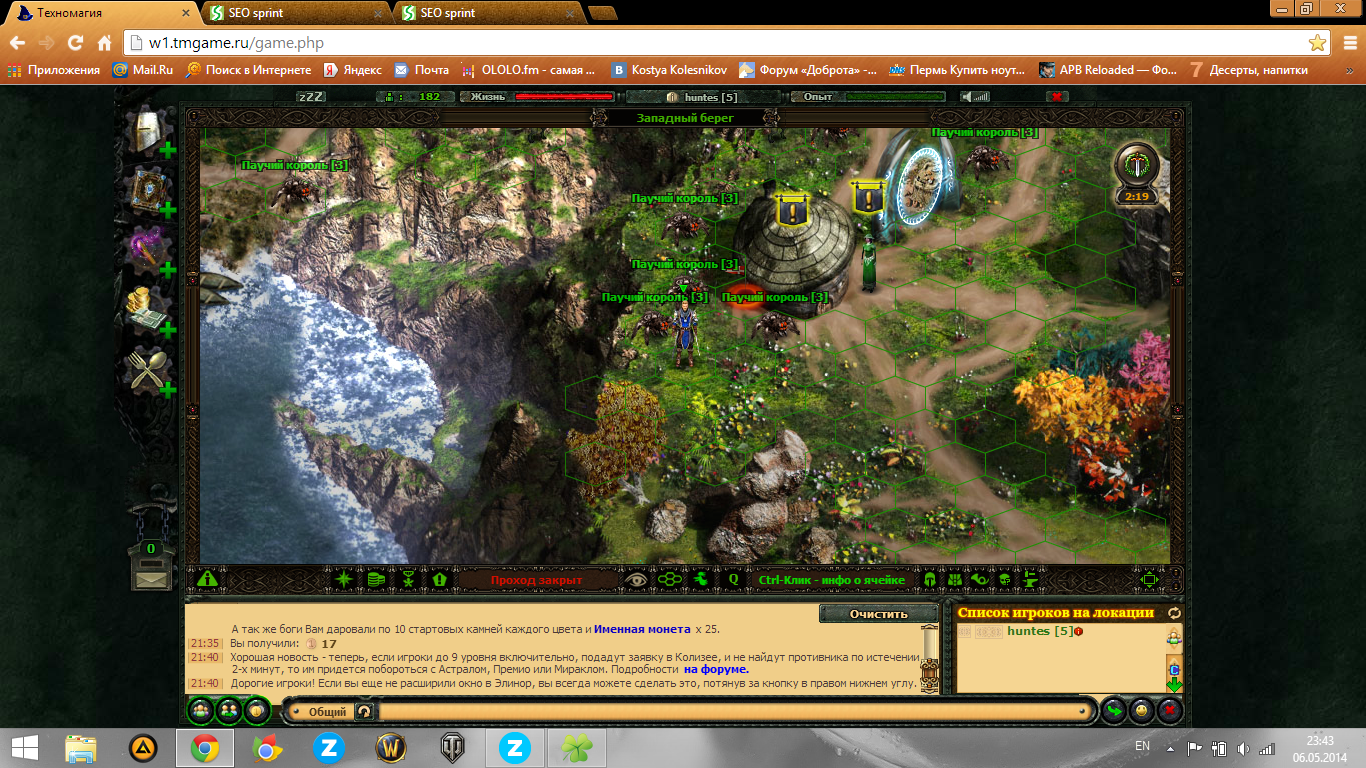Open the mailbox with 0 messages
This screenshot has width=1366, height=768.
point(150,566)
